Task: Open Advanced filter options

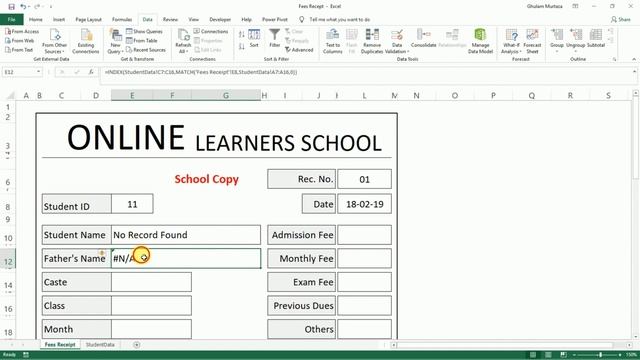Action: [x=299, y=50]
